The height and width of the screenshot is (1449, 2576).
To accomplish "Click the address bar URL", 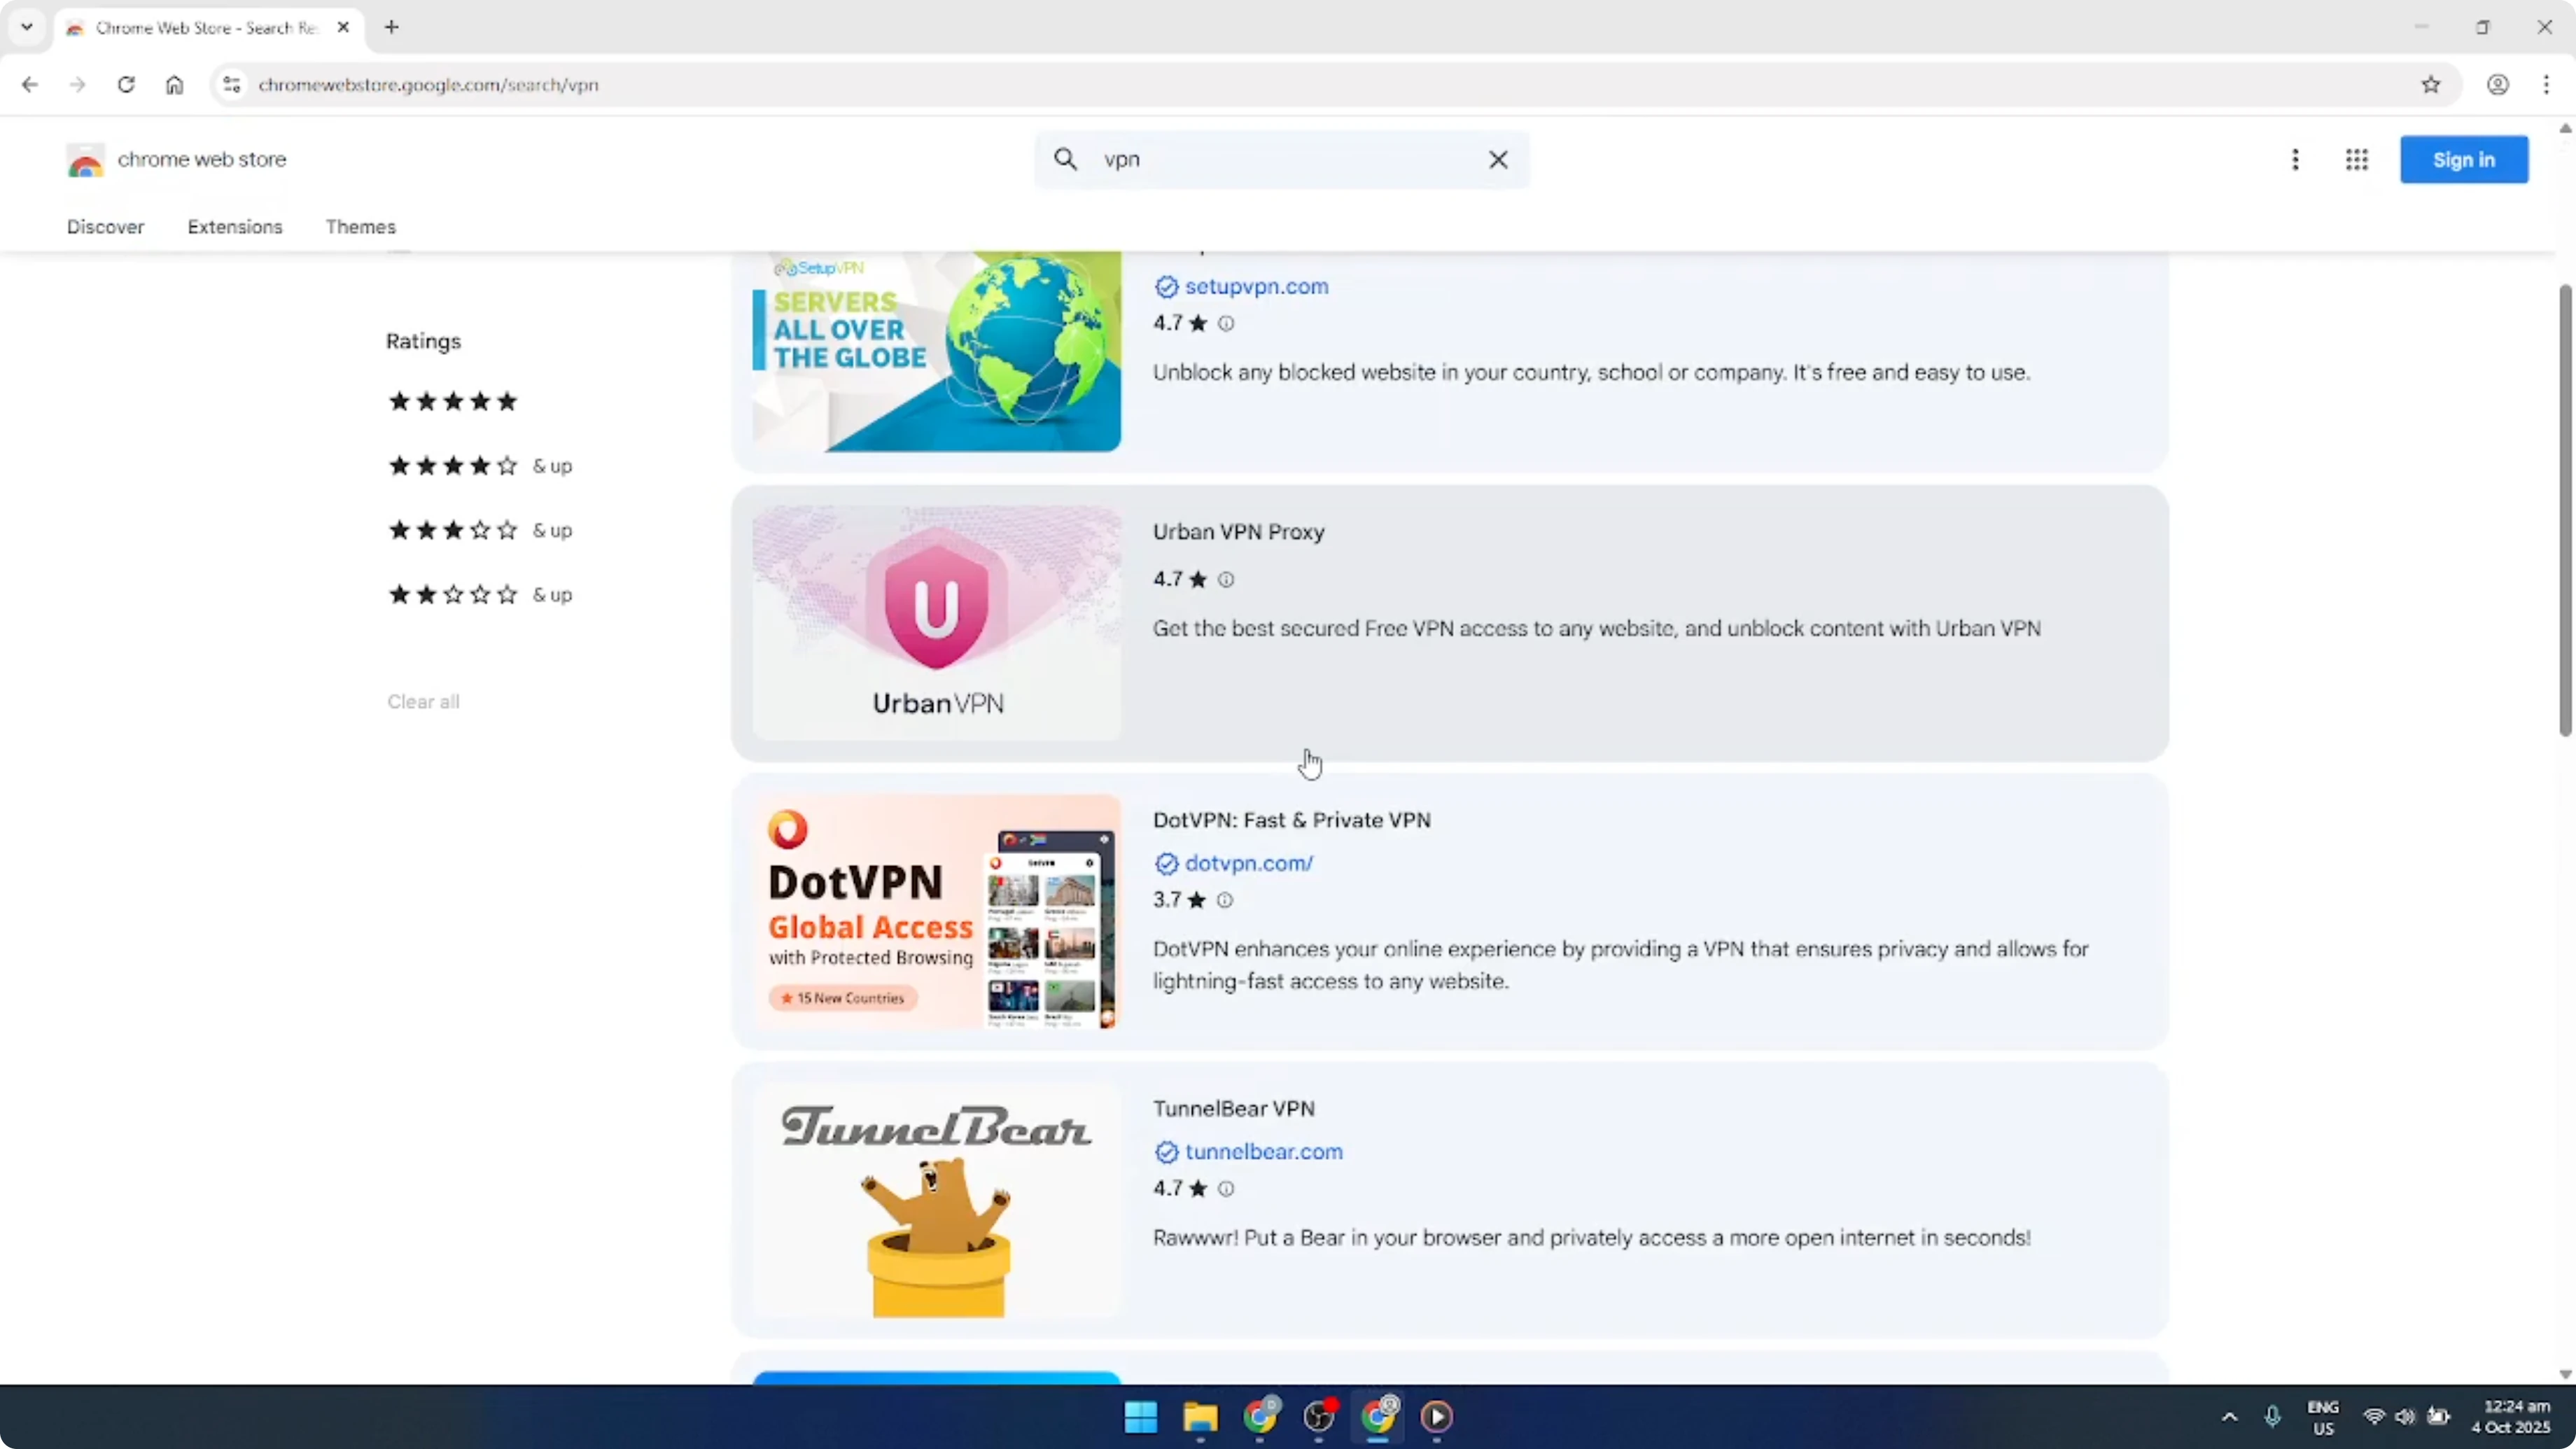I will coord(428,85).
